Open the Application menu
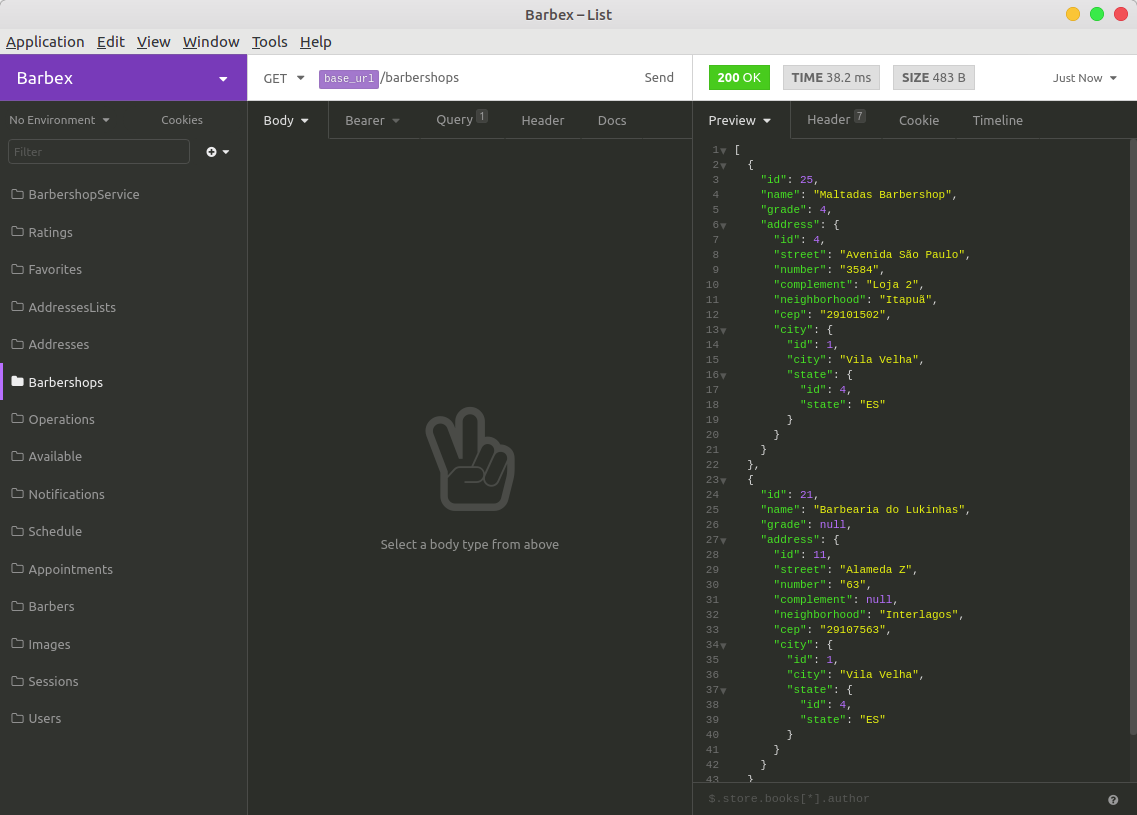 pyautogui.click(x=45, y=42)
